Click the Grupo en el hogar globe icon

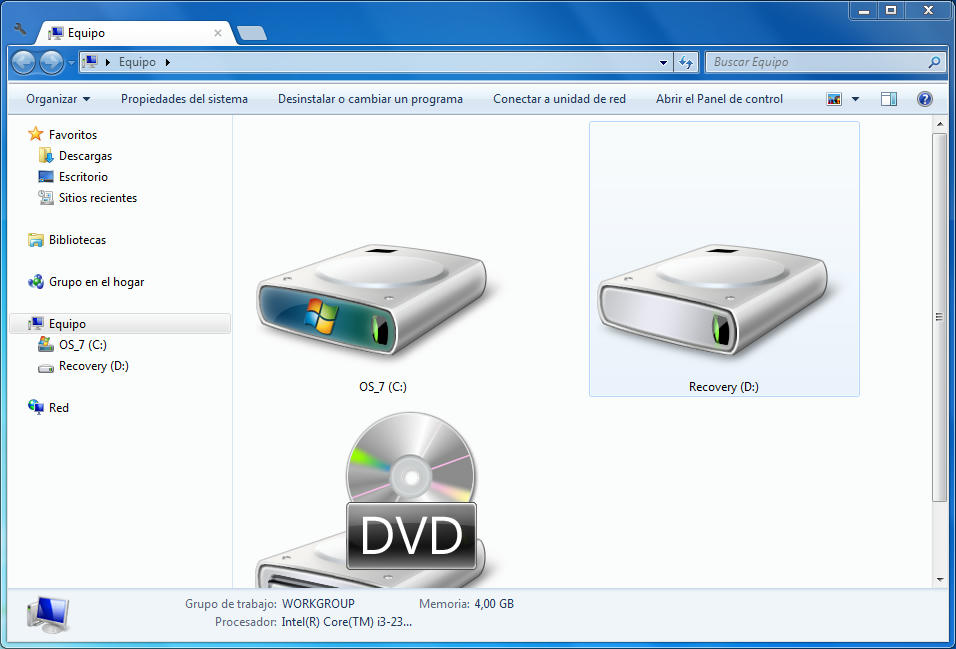pos(36,282)
